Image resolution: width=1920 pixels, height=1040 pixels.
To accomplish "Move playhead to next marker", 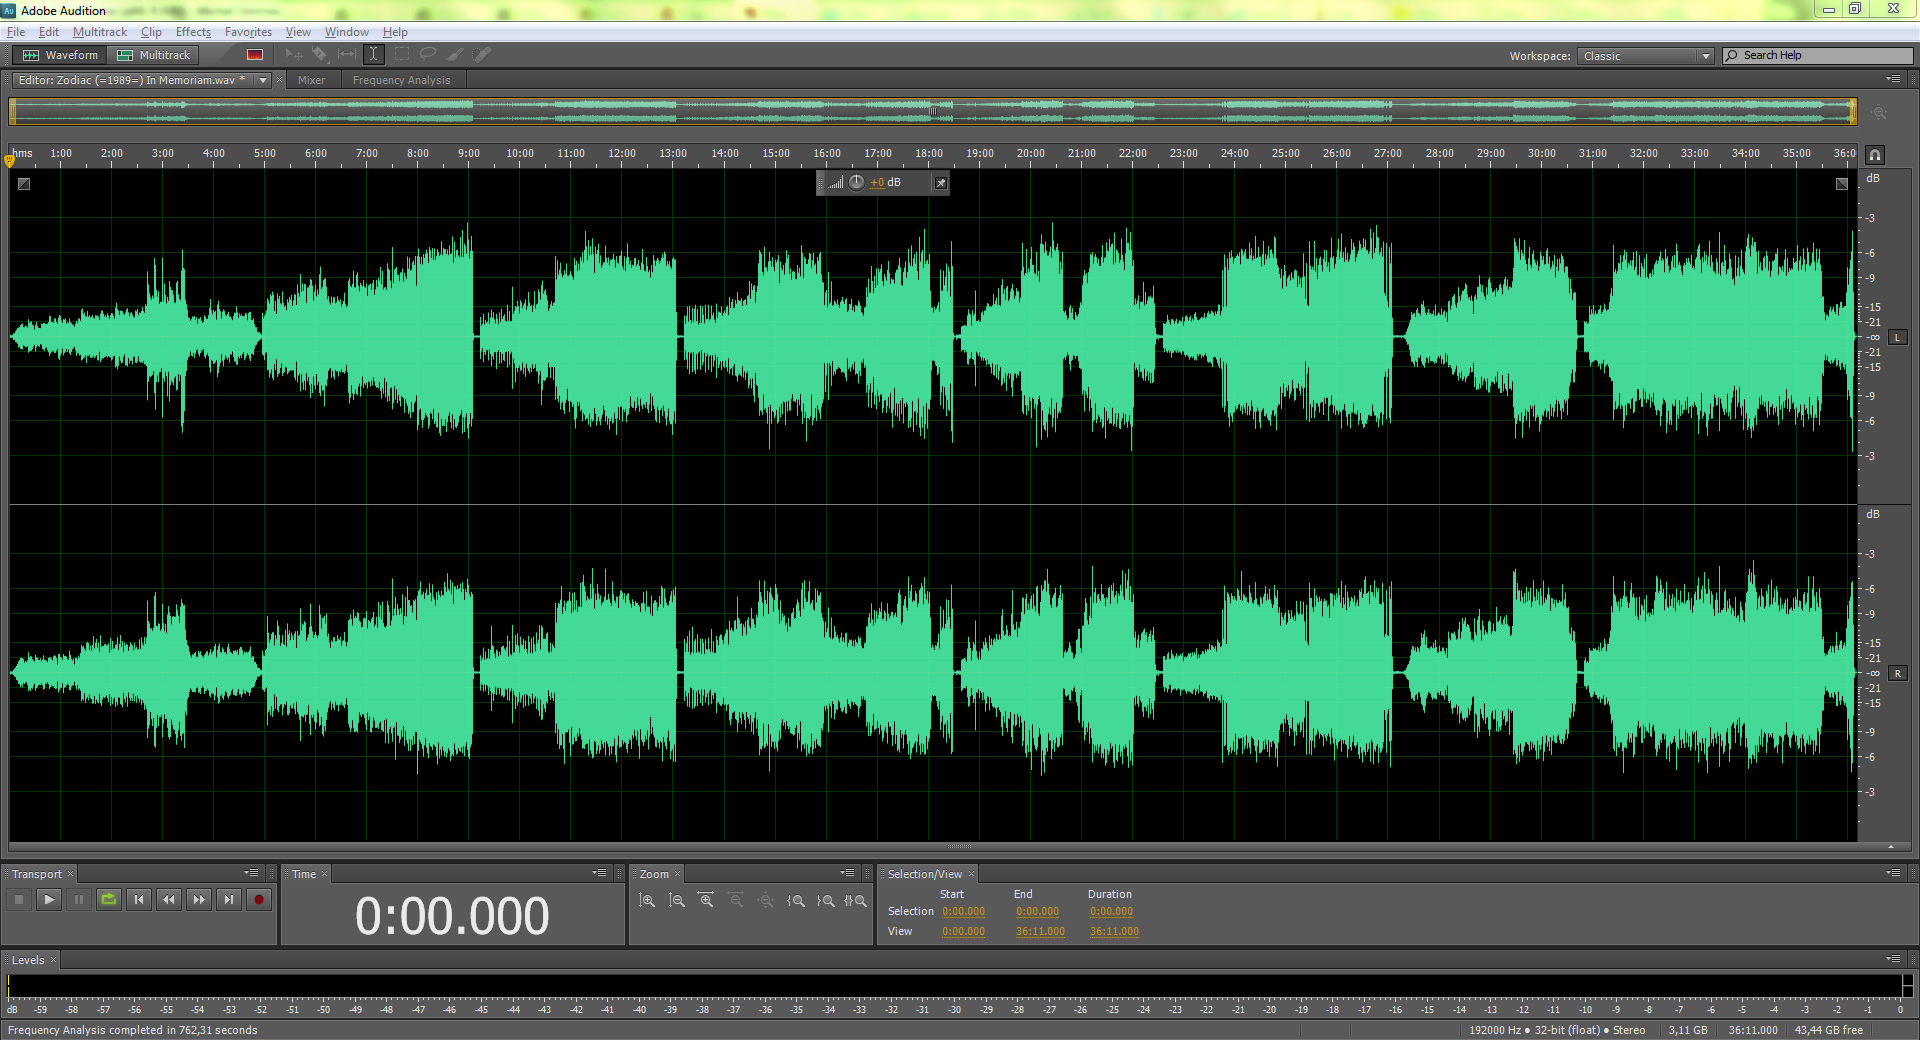I will click(229, 900).
